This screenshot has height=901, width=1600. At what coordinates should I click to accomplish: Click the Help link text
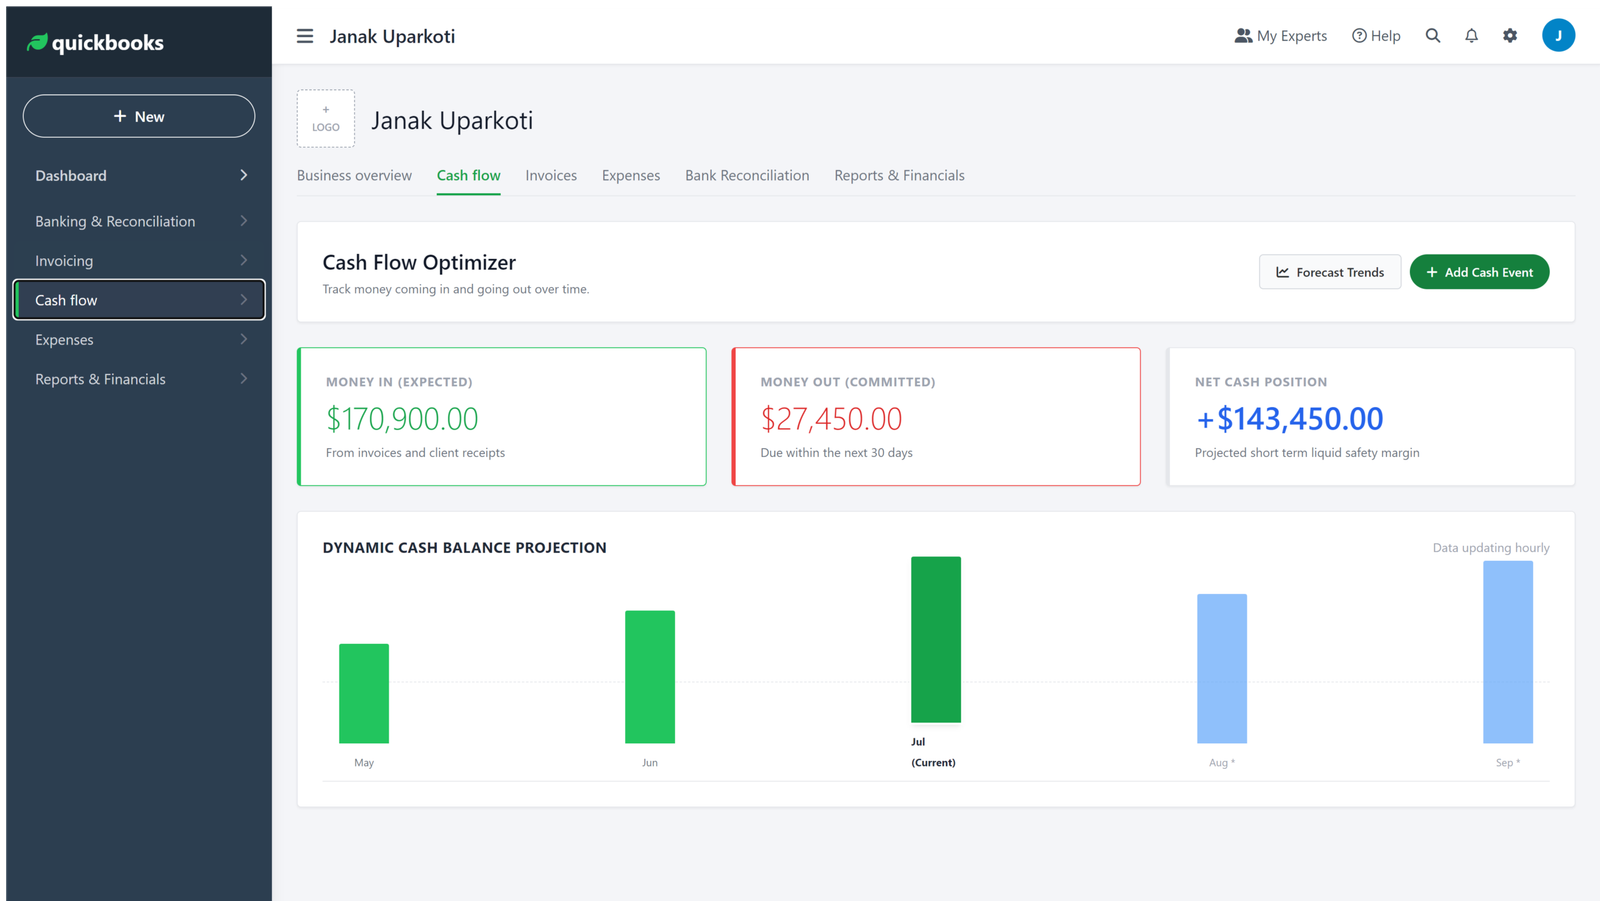pyautogui.click(x=1385, y=35)
